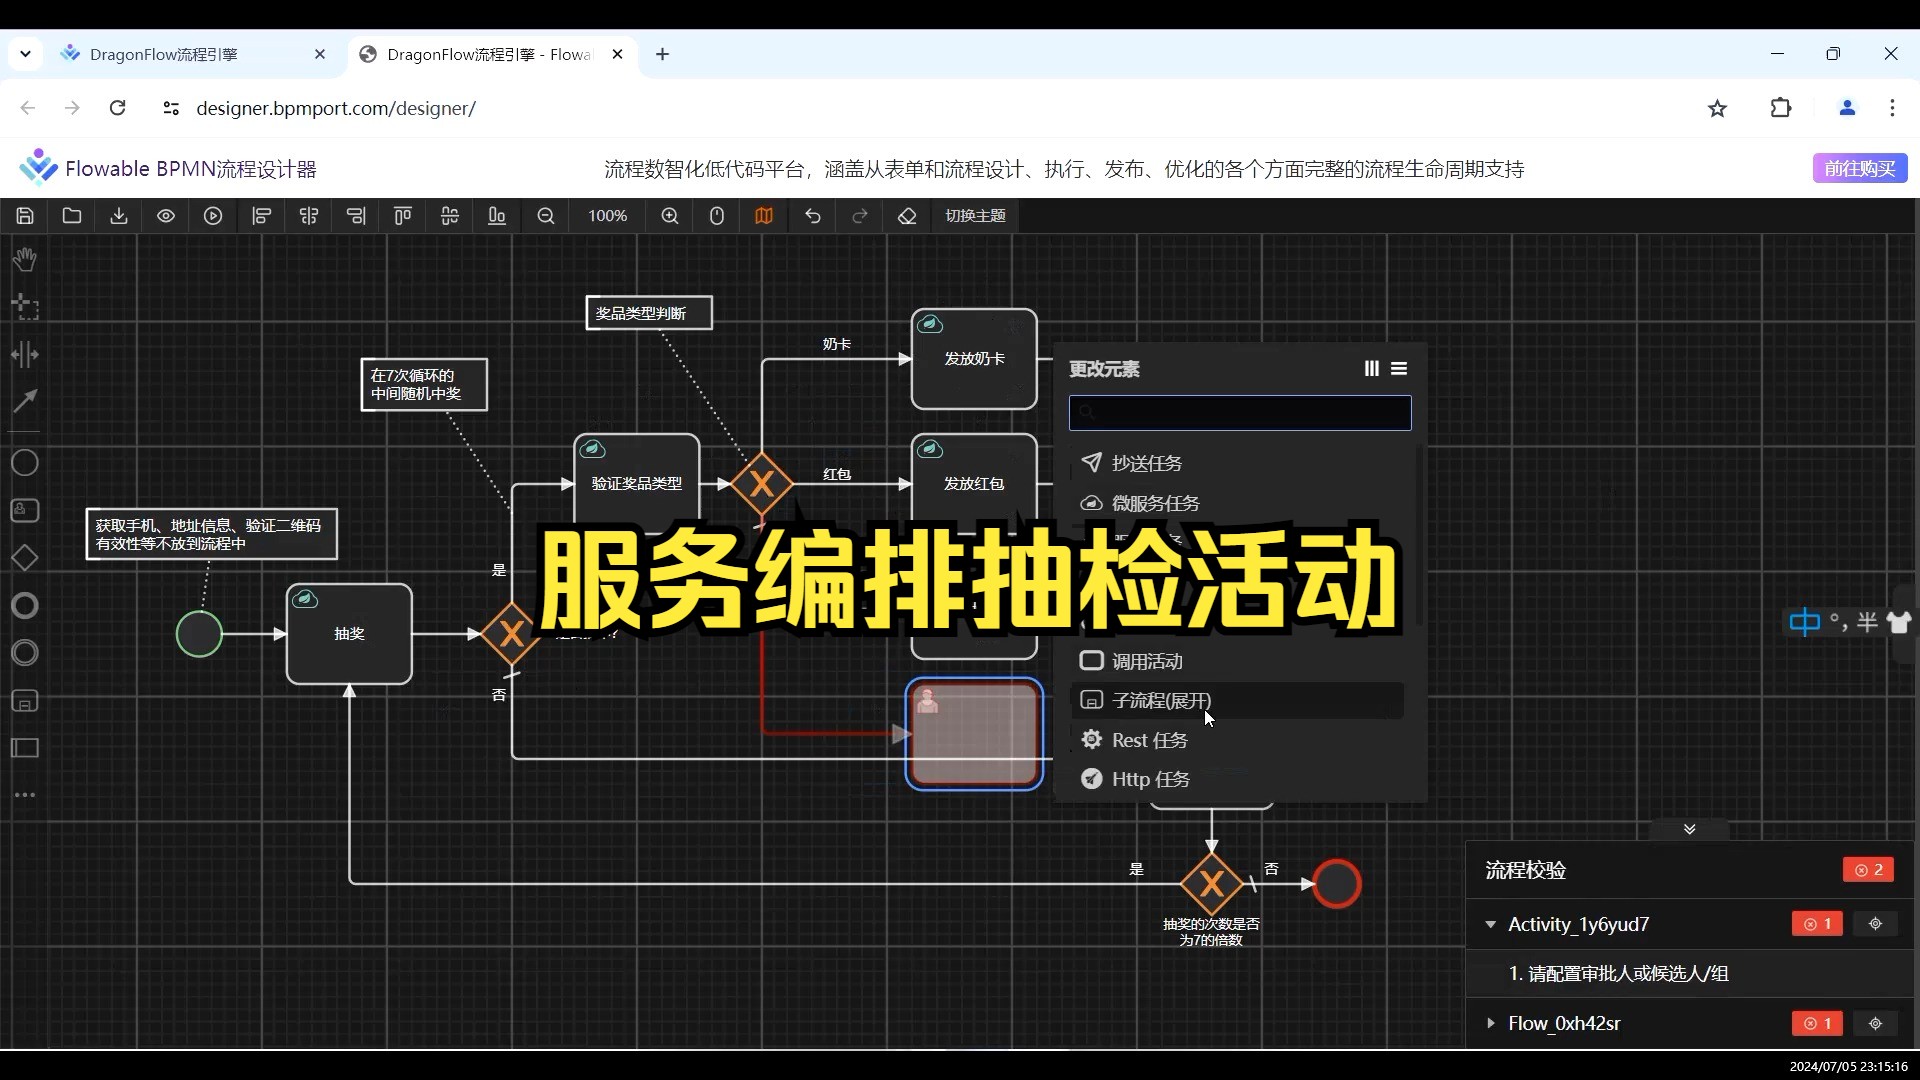Collapse the Activity_1y6yud7 validation entry

click(1491, 924)
